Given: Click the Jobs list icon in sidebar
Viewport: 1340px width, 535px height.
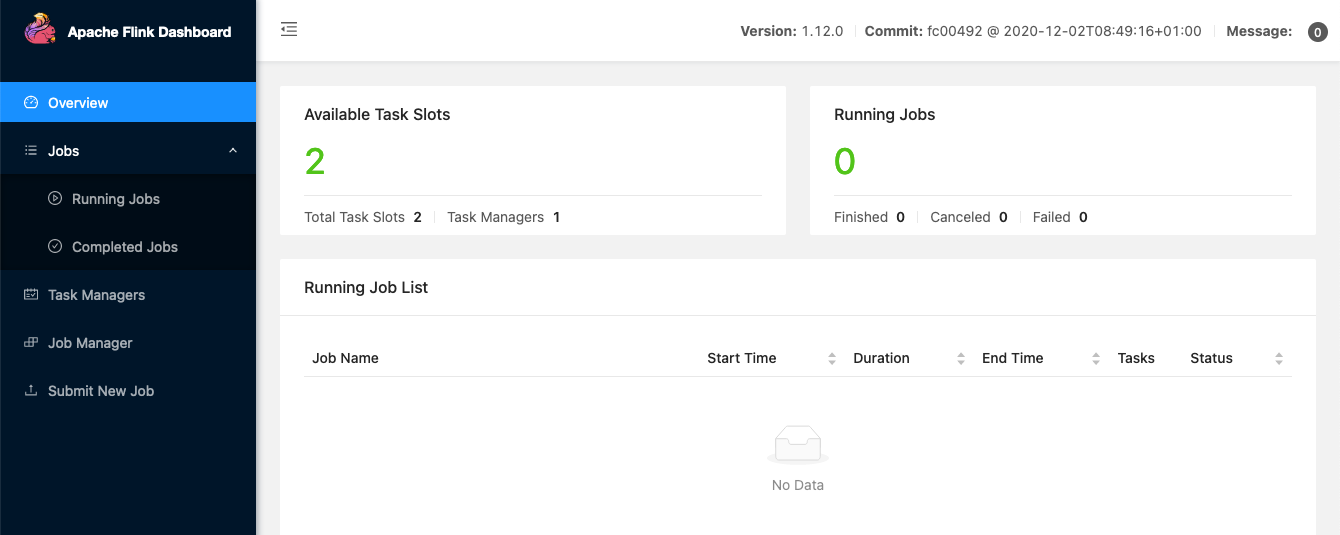Looking at the screenshot, I should coord(31,150).
